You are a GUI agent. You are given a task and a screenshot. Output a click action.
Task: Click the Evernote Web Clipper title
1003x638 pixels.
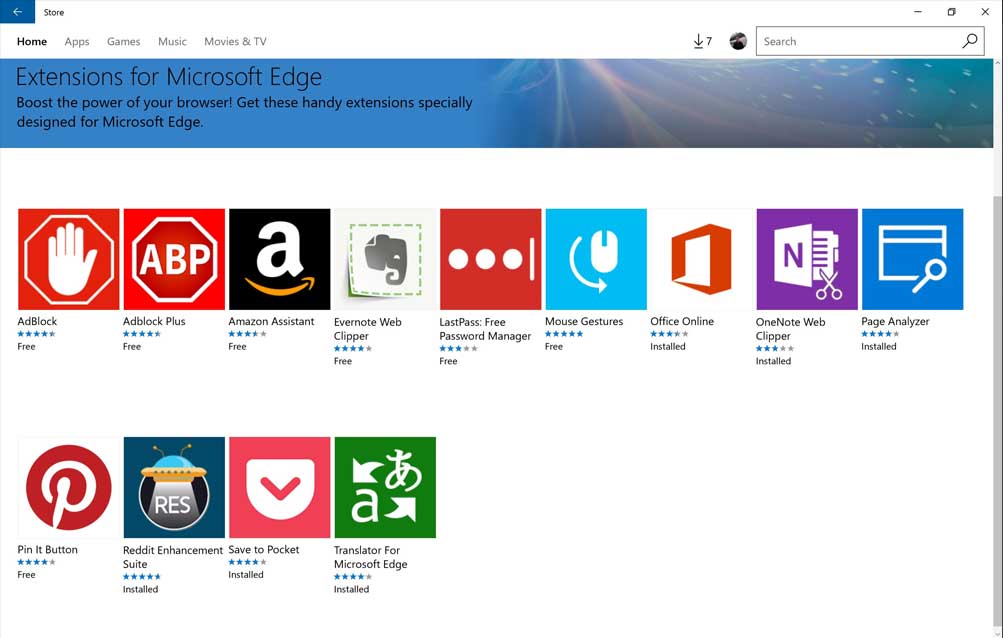coord(368,329)
